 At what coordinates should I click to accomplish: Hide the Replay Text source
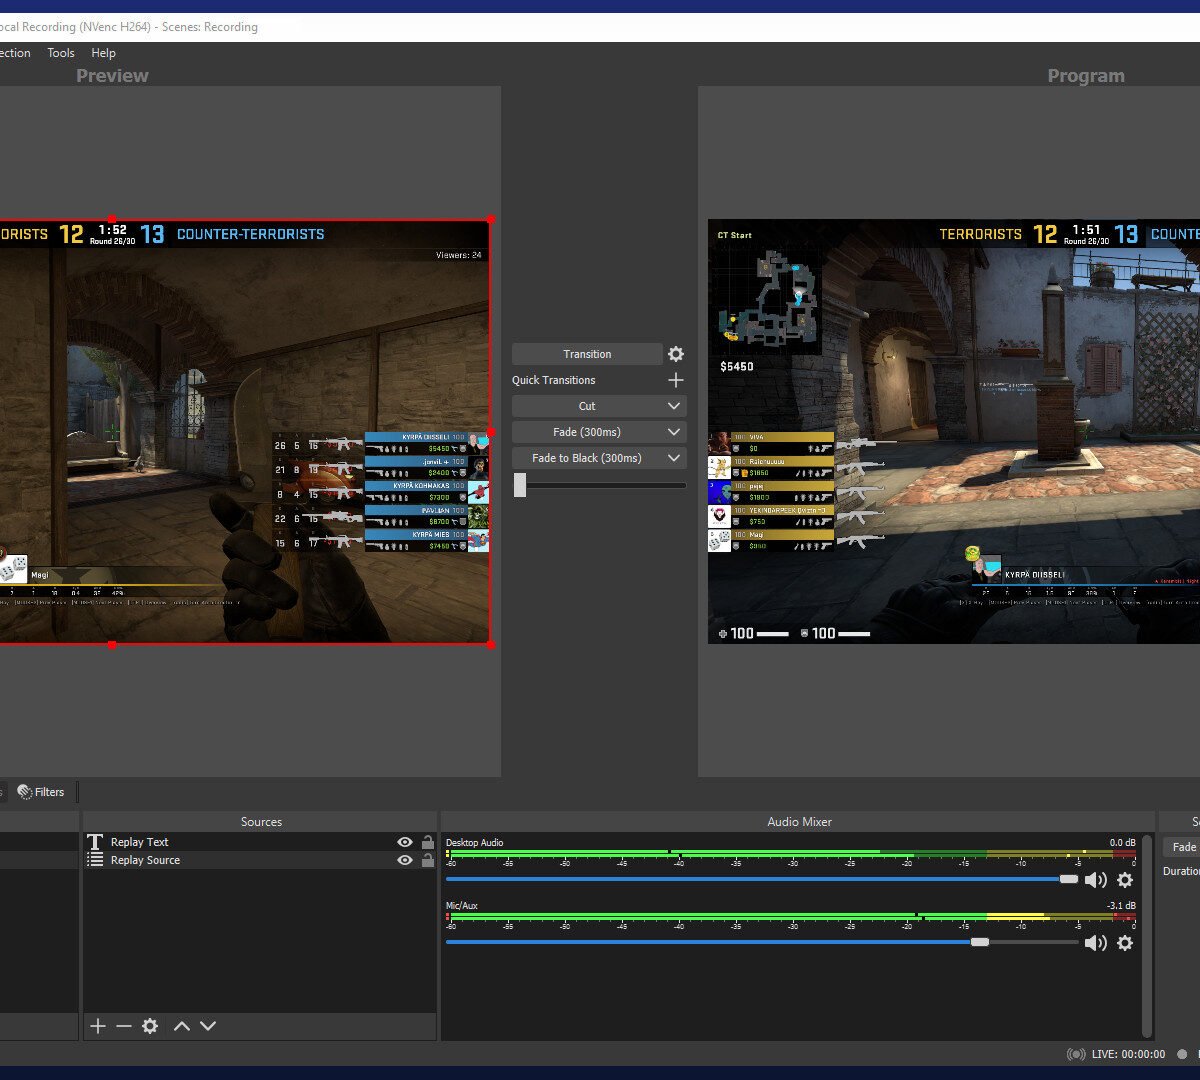[x=405, y=842]
